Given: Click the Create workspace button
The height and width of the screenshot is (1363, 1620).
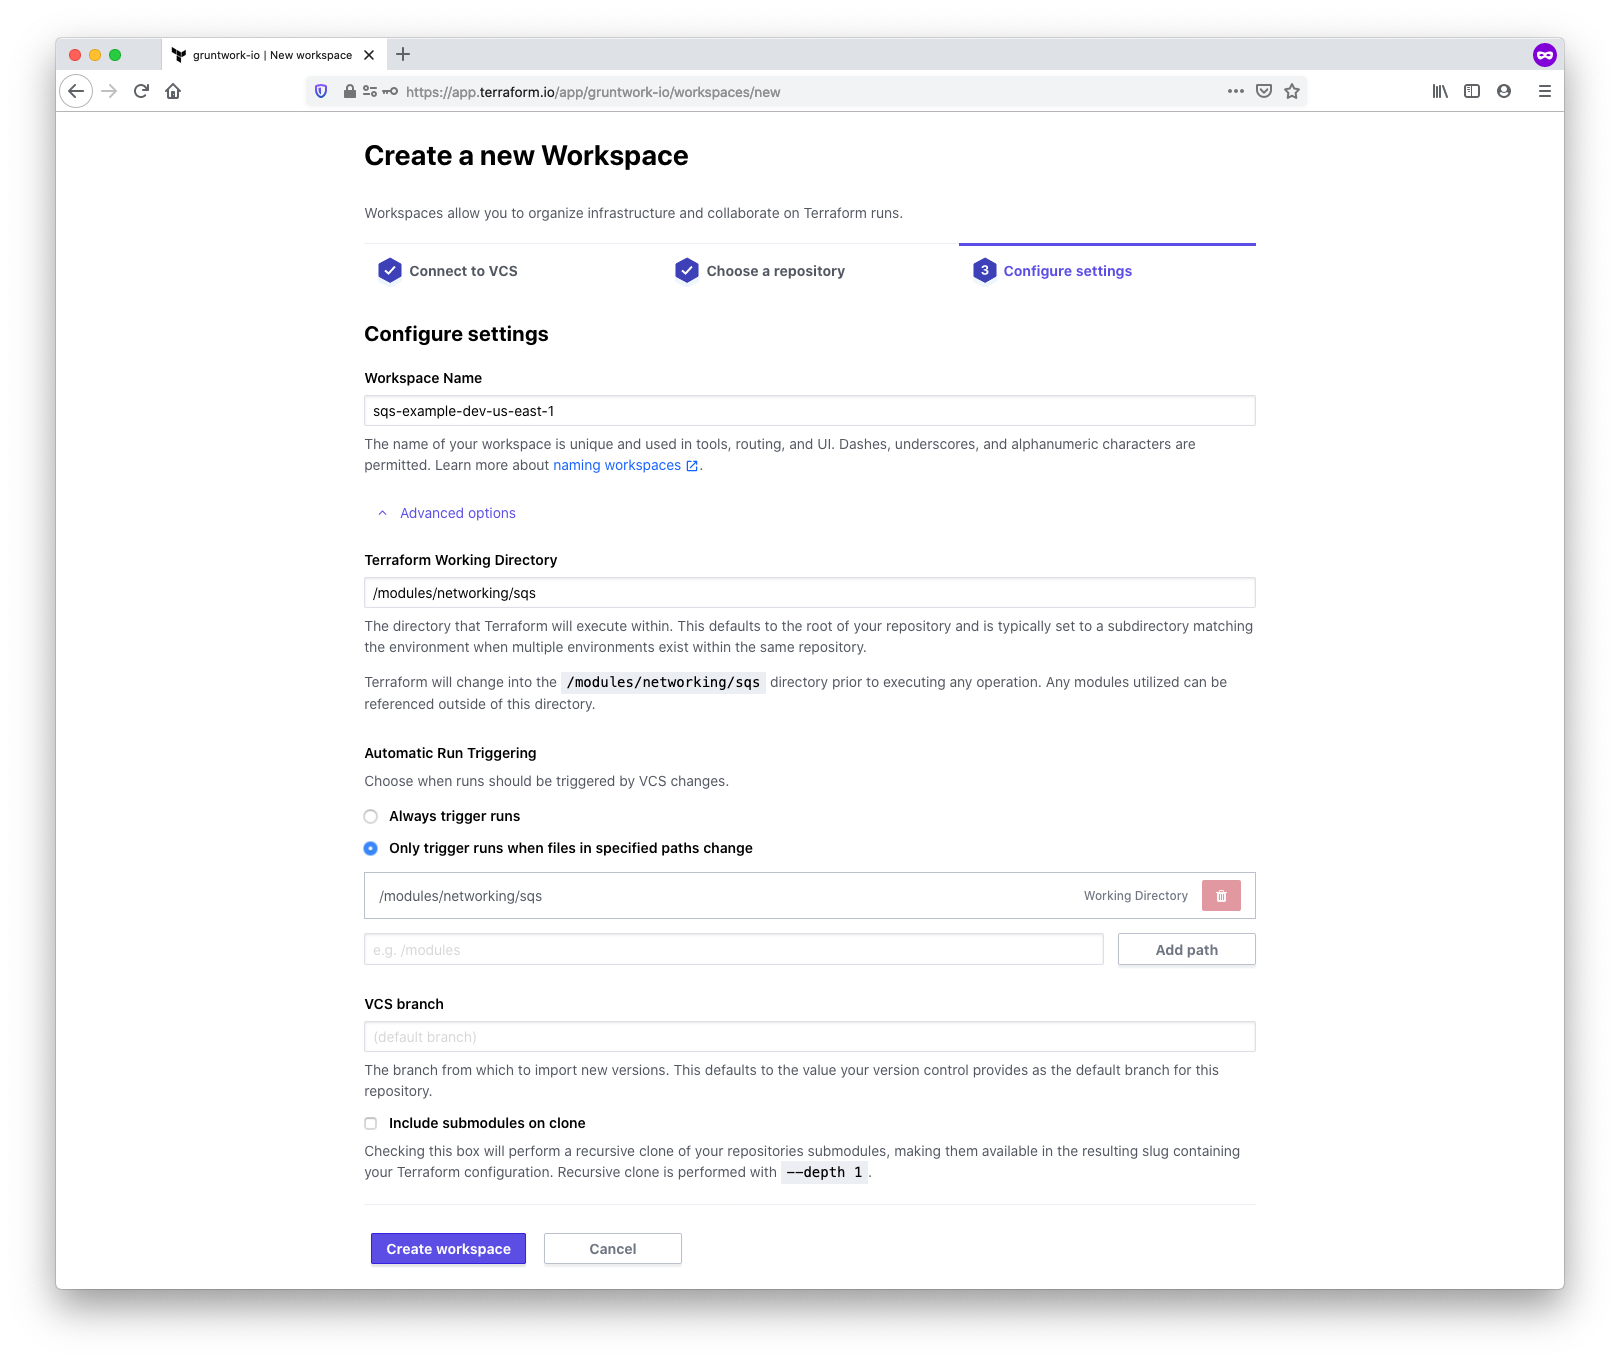Looking at the screenshot, I should 448,1248.
